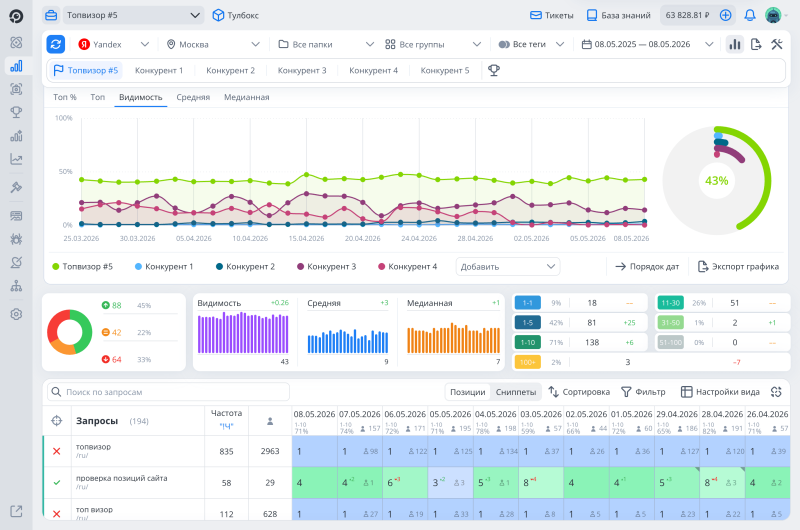800x530 pixels.
Task: Open the trophy icon in sidebar
Action: click(x=16, y=112)
